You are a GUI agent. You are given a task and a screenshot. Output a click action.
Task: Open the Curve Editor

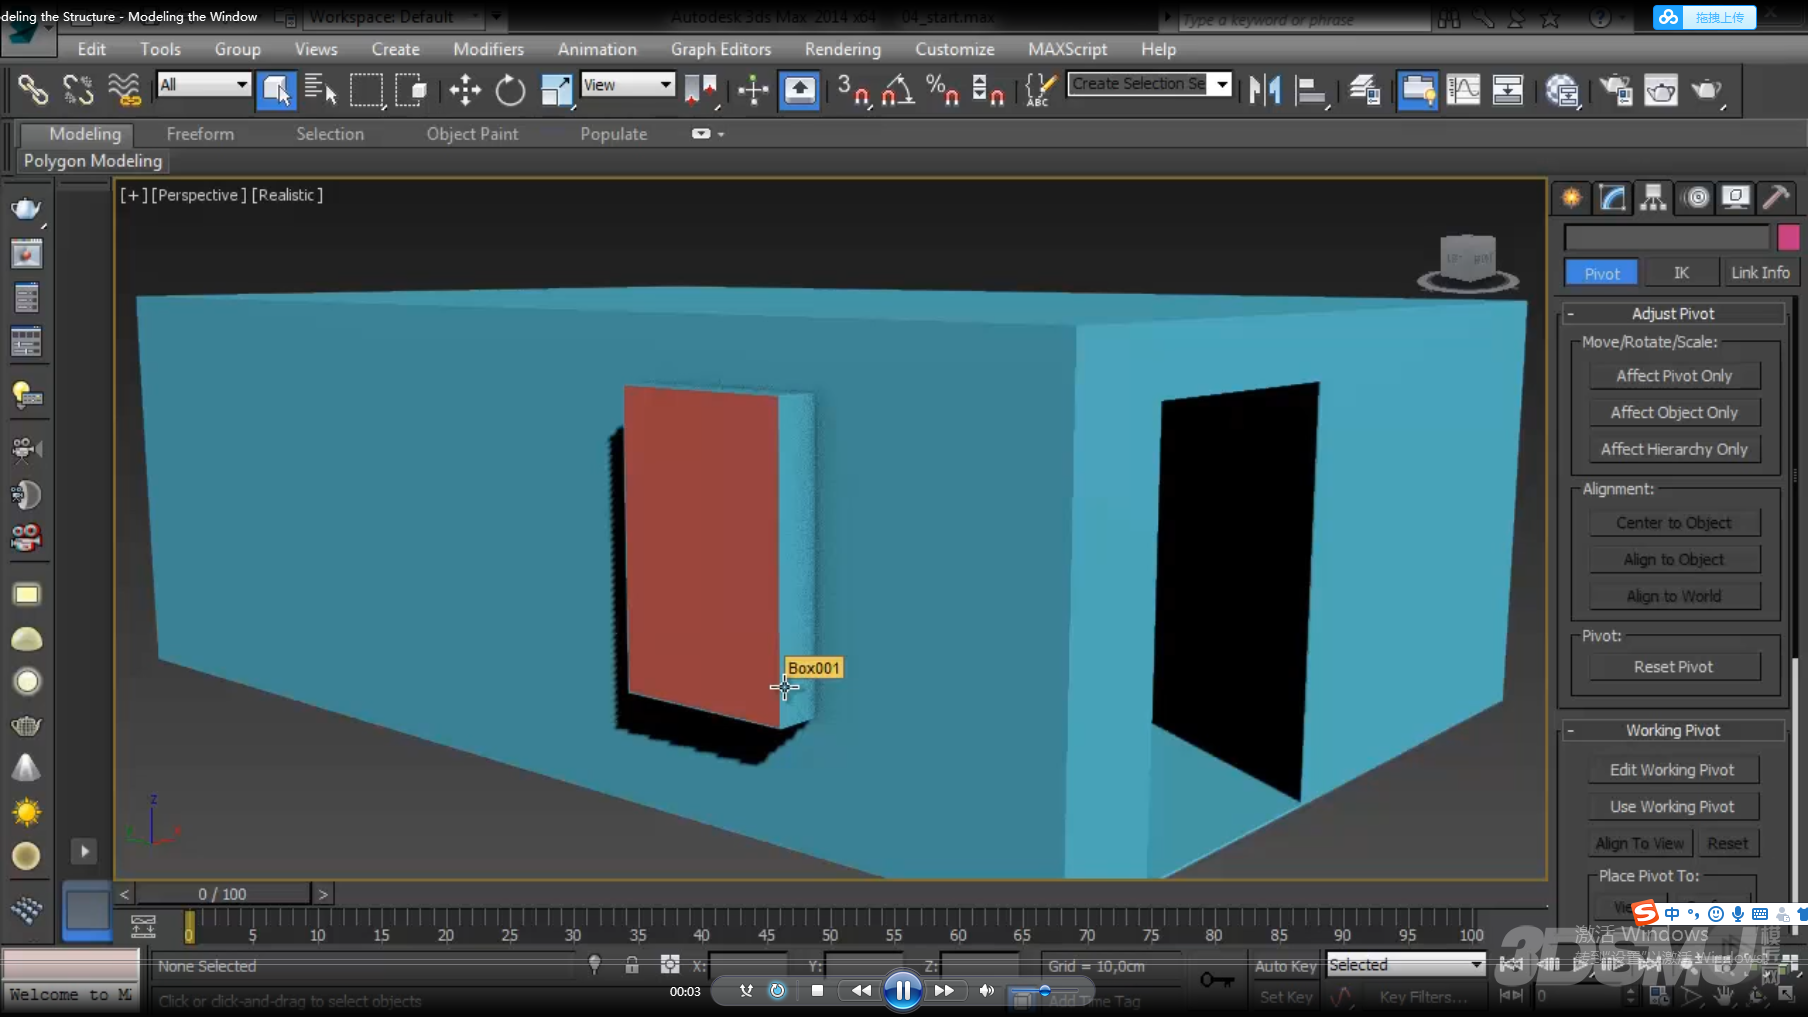coord(1463,90)
